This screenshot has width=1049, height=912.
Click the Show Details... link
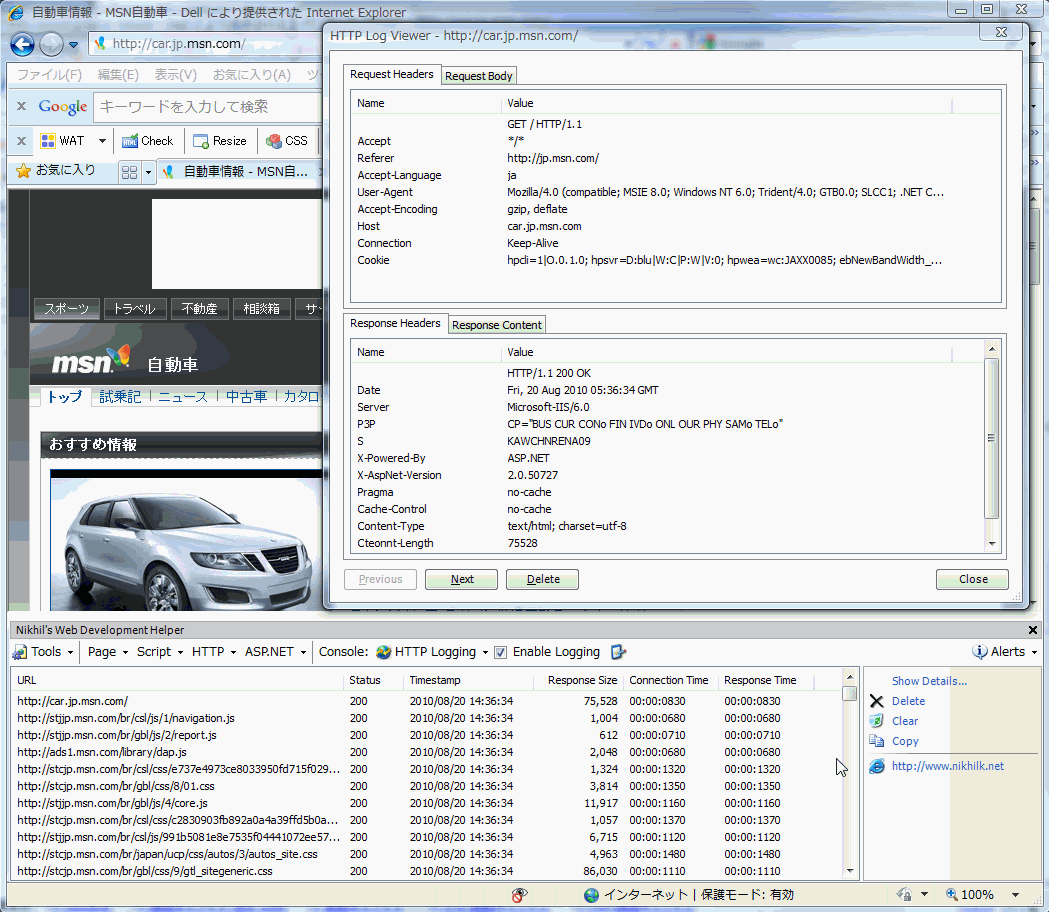pos(929,681)
